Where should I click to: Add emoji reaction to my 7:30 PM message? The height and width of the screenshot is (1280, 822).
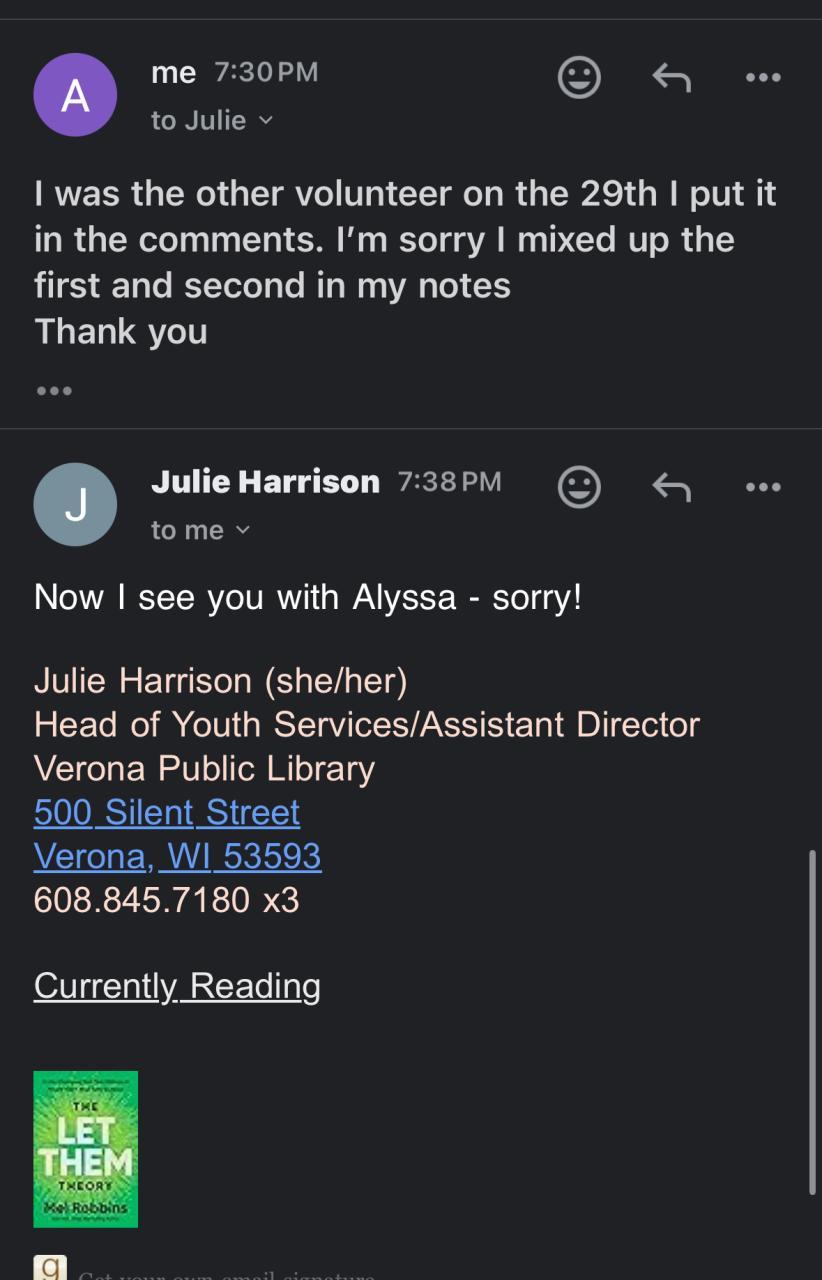(x=579, y=77)
